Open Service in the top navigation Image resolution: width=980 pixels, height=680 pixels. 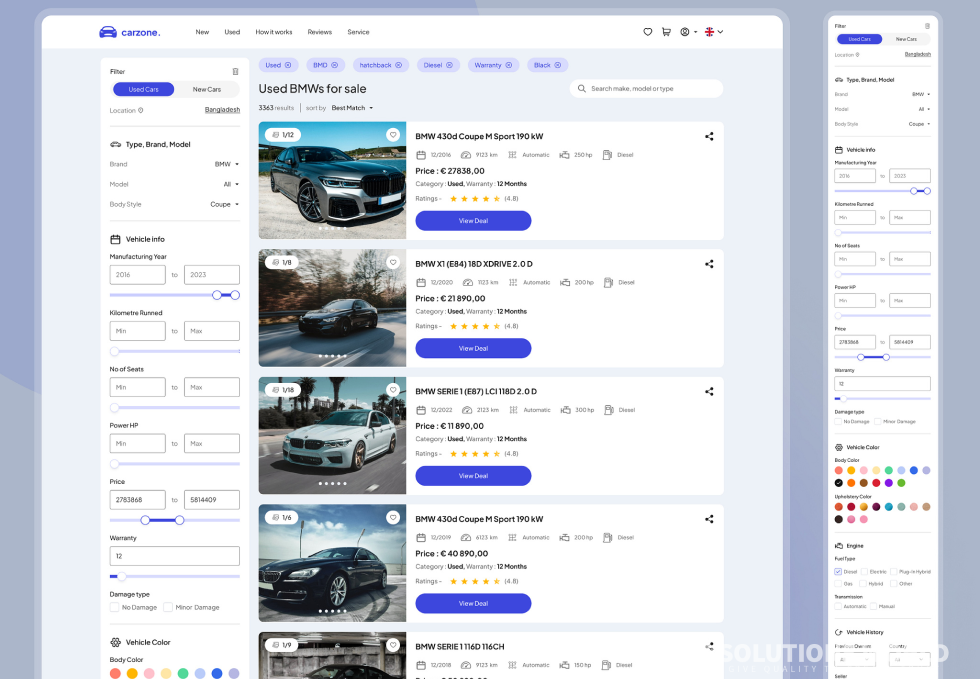pyautogui.click(x=358, y=32)
